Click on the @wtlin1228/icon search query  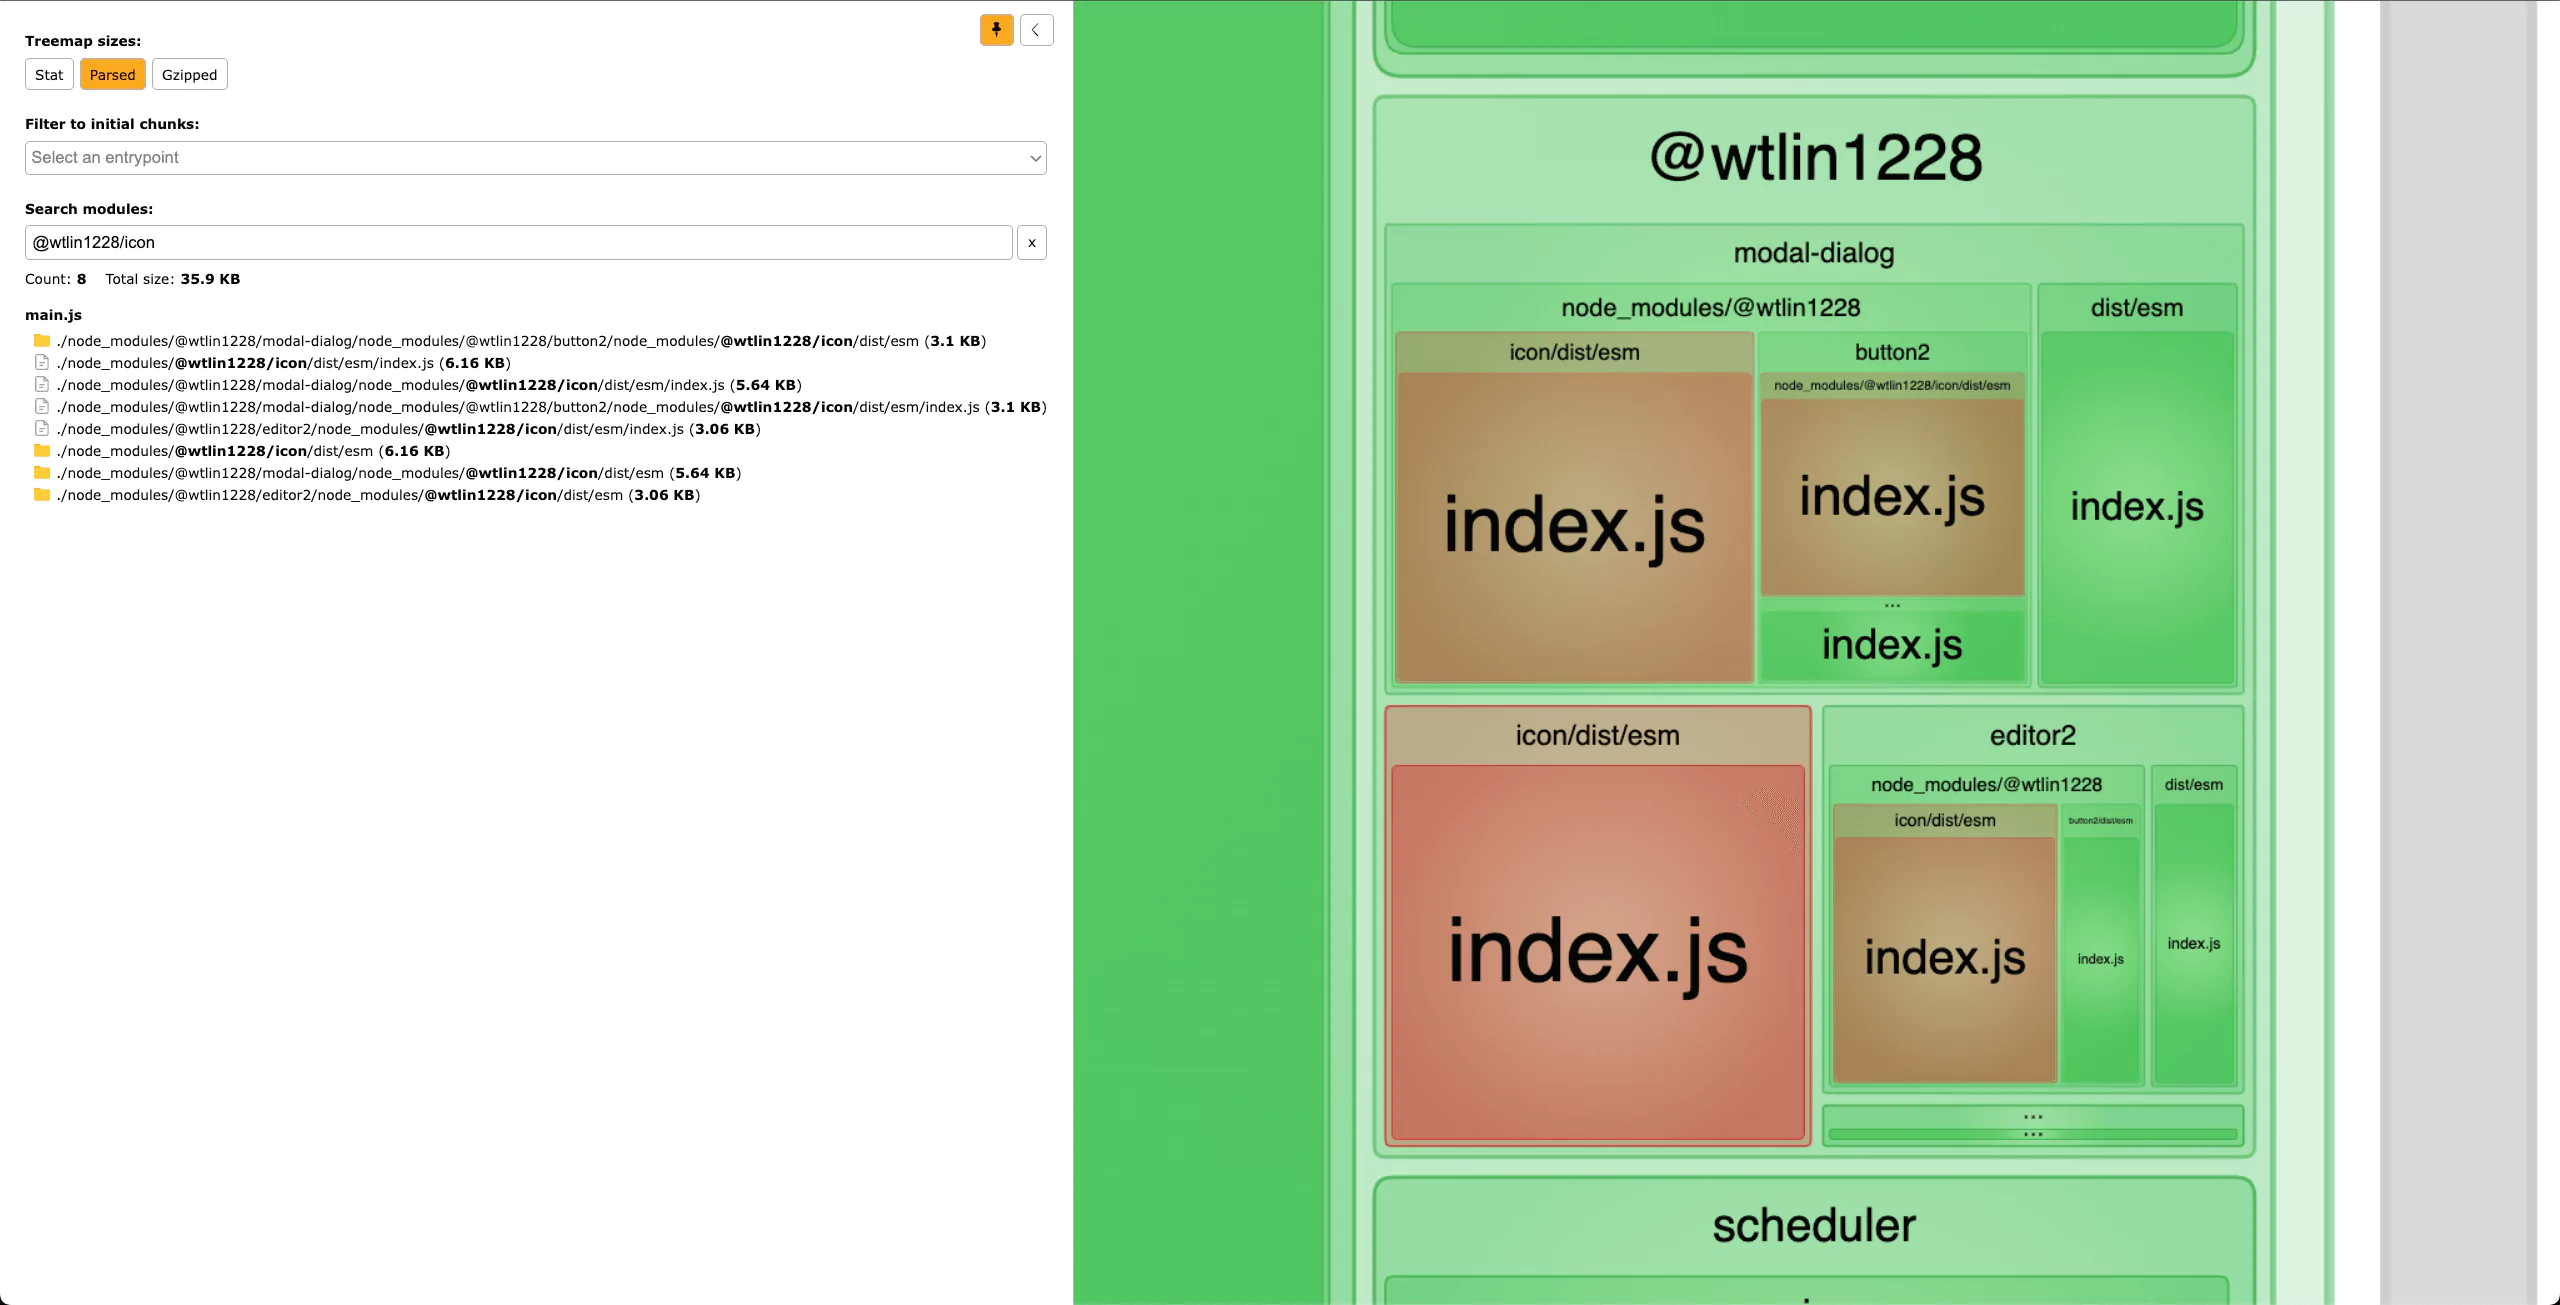519,241
